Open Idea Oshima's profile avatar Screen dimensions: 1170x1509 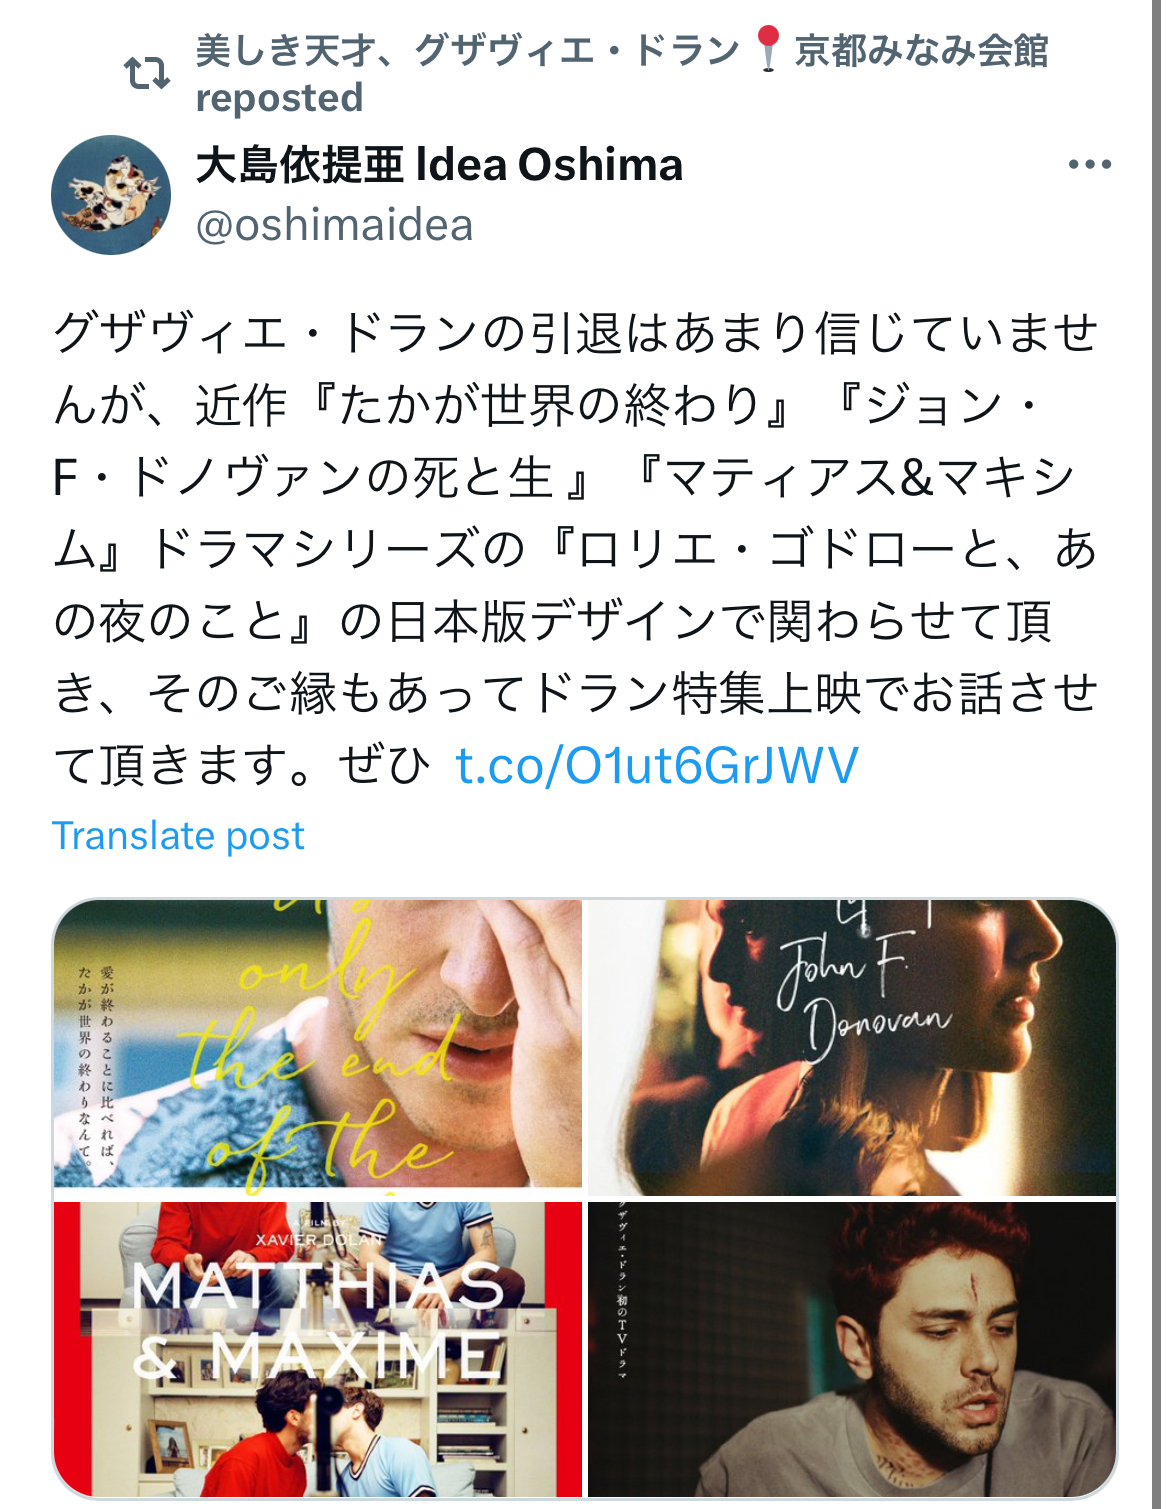pos(111,195)
